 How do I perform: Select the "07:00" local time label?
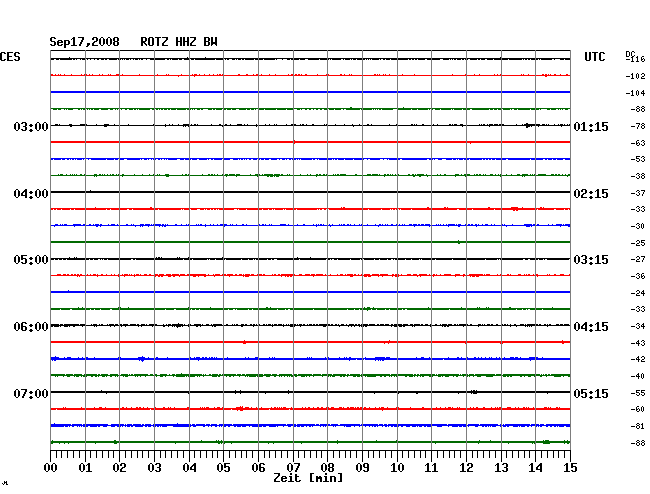pos(31,393)
